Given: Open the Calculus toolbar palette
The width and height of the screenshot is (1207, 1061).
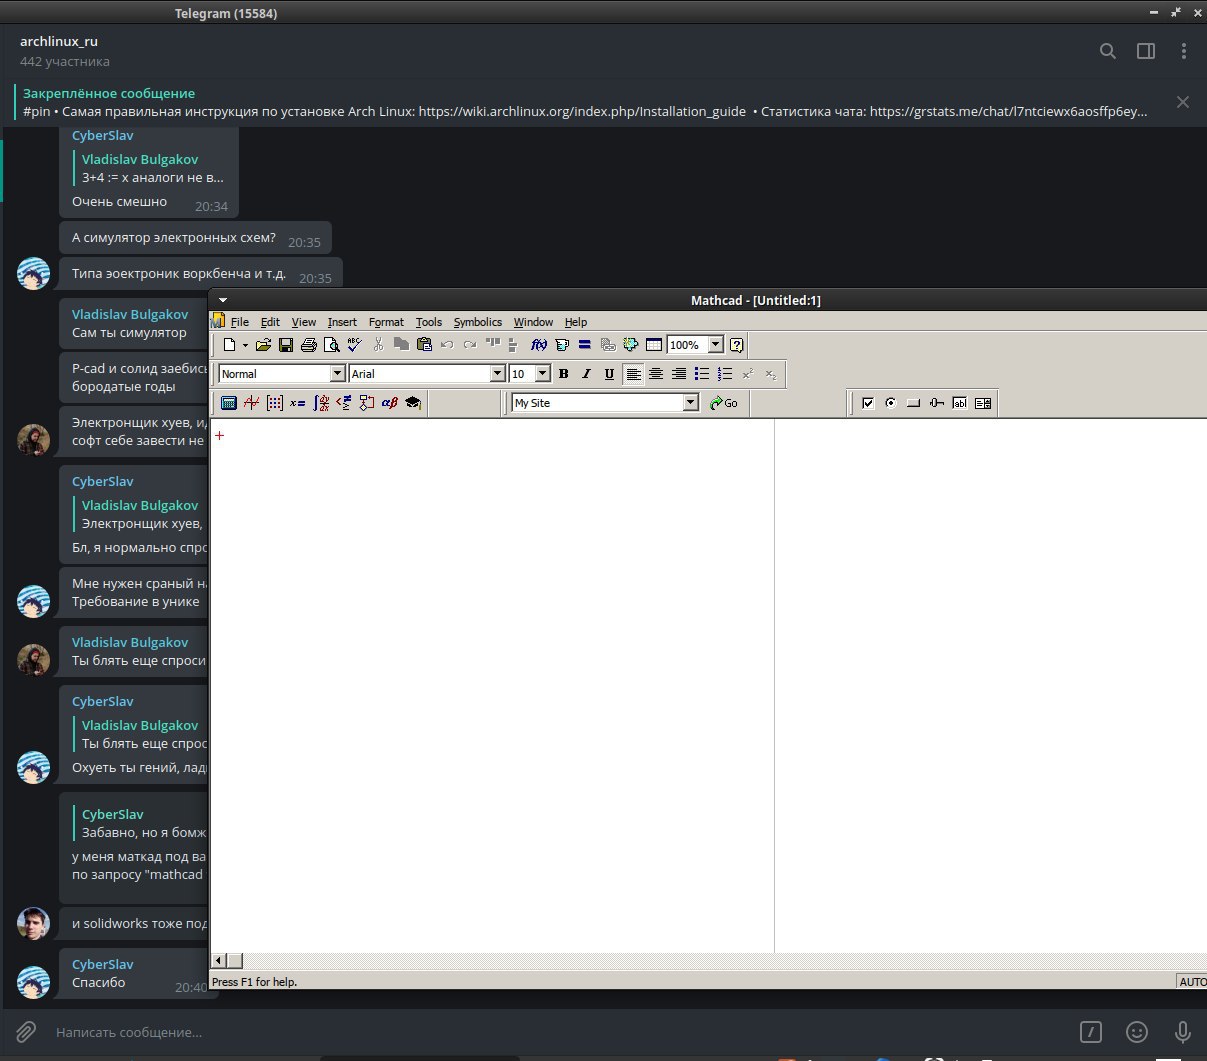Looking at the screenshot, I should (x=321, y=403).
